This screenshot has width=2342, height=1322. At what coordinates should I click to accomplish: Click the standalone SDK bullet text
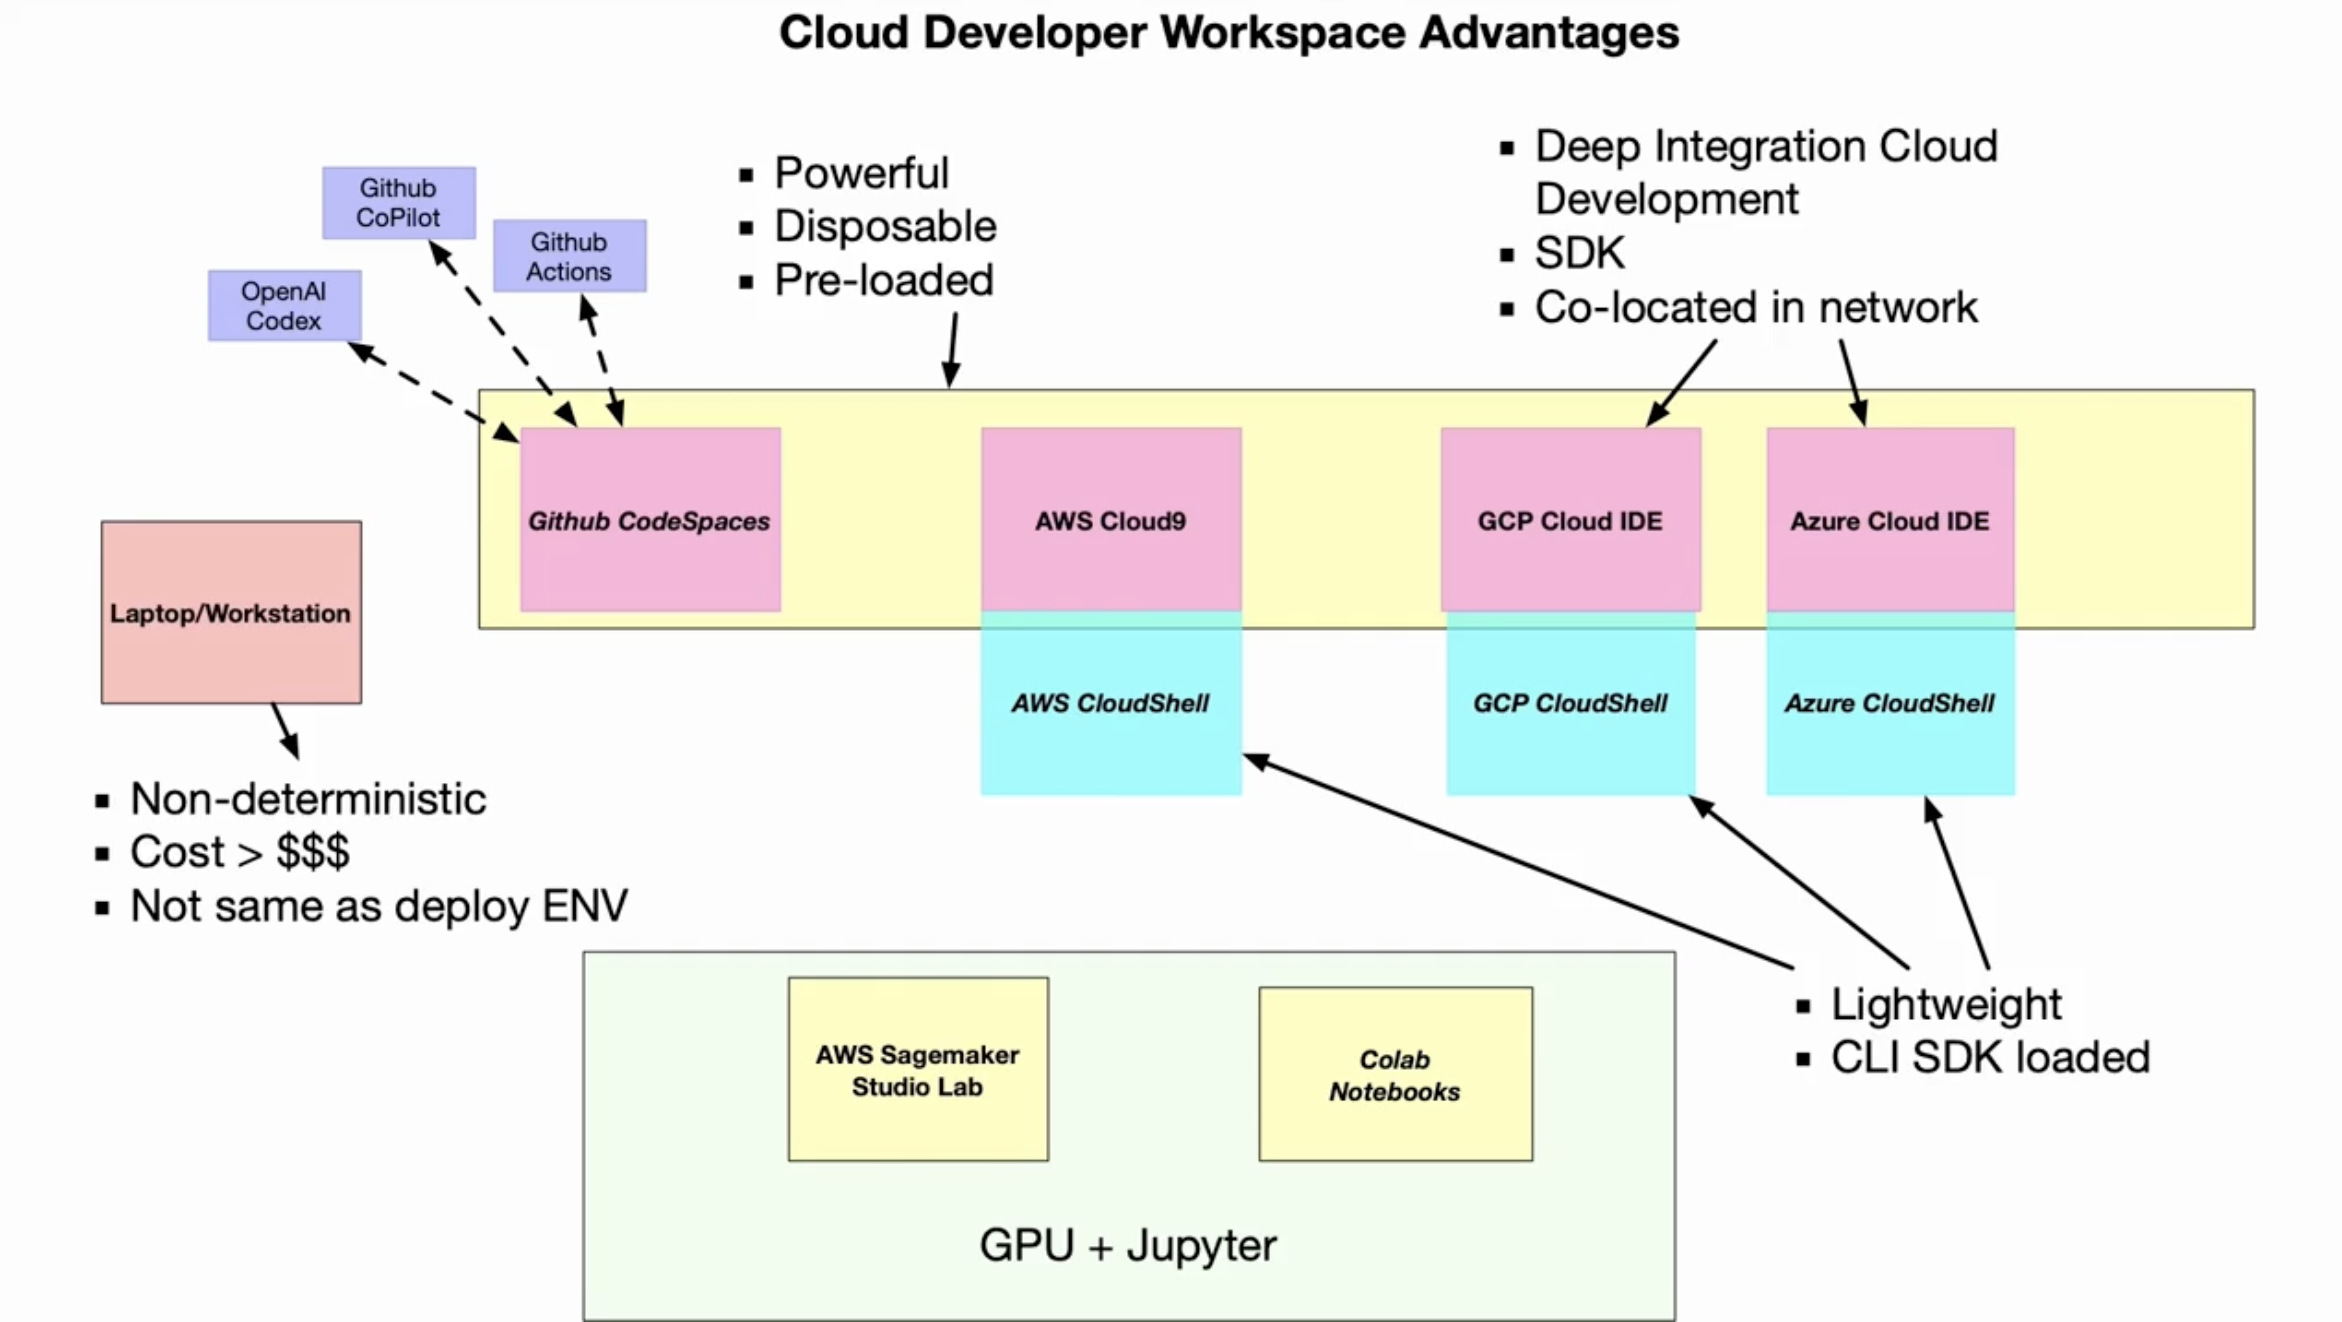1580,253
